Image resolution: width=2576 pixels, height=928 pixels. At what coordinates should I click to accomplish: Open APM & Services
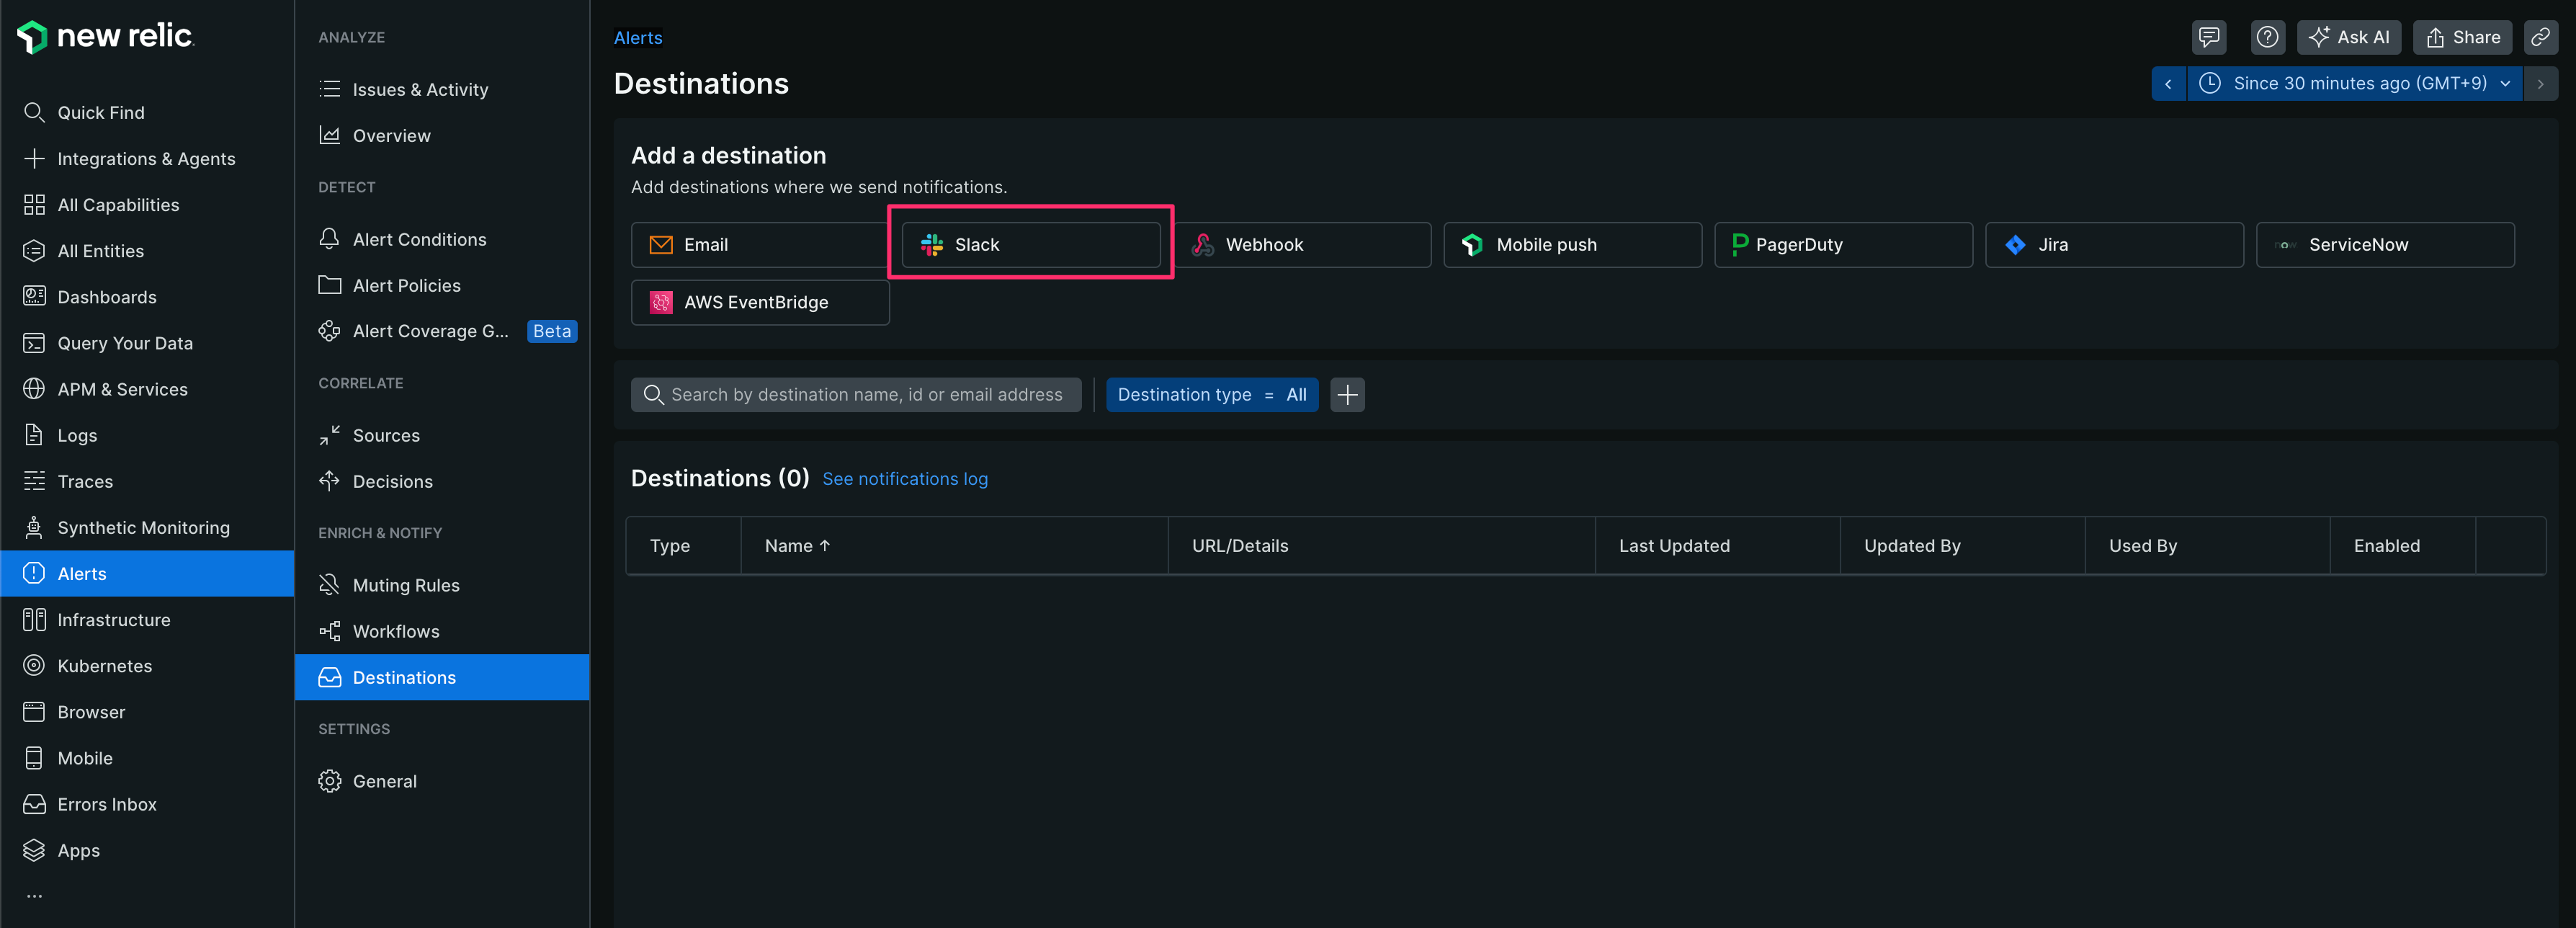tap(122, 389)
